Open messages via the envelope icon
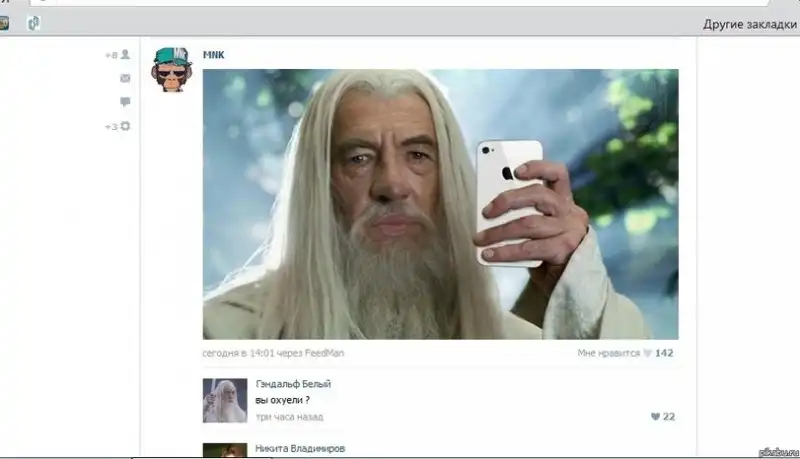This screenshot has height=459, width=800. [x=125, y=78]
